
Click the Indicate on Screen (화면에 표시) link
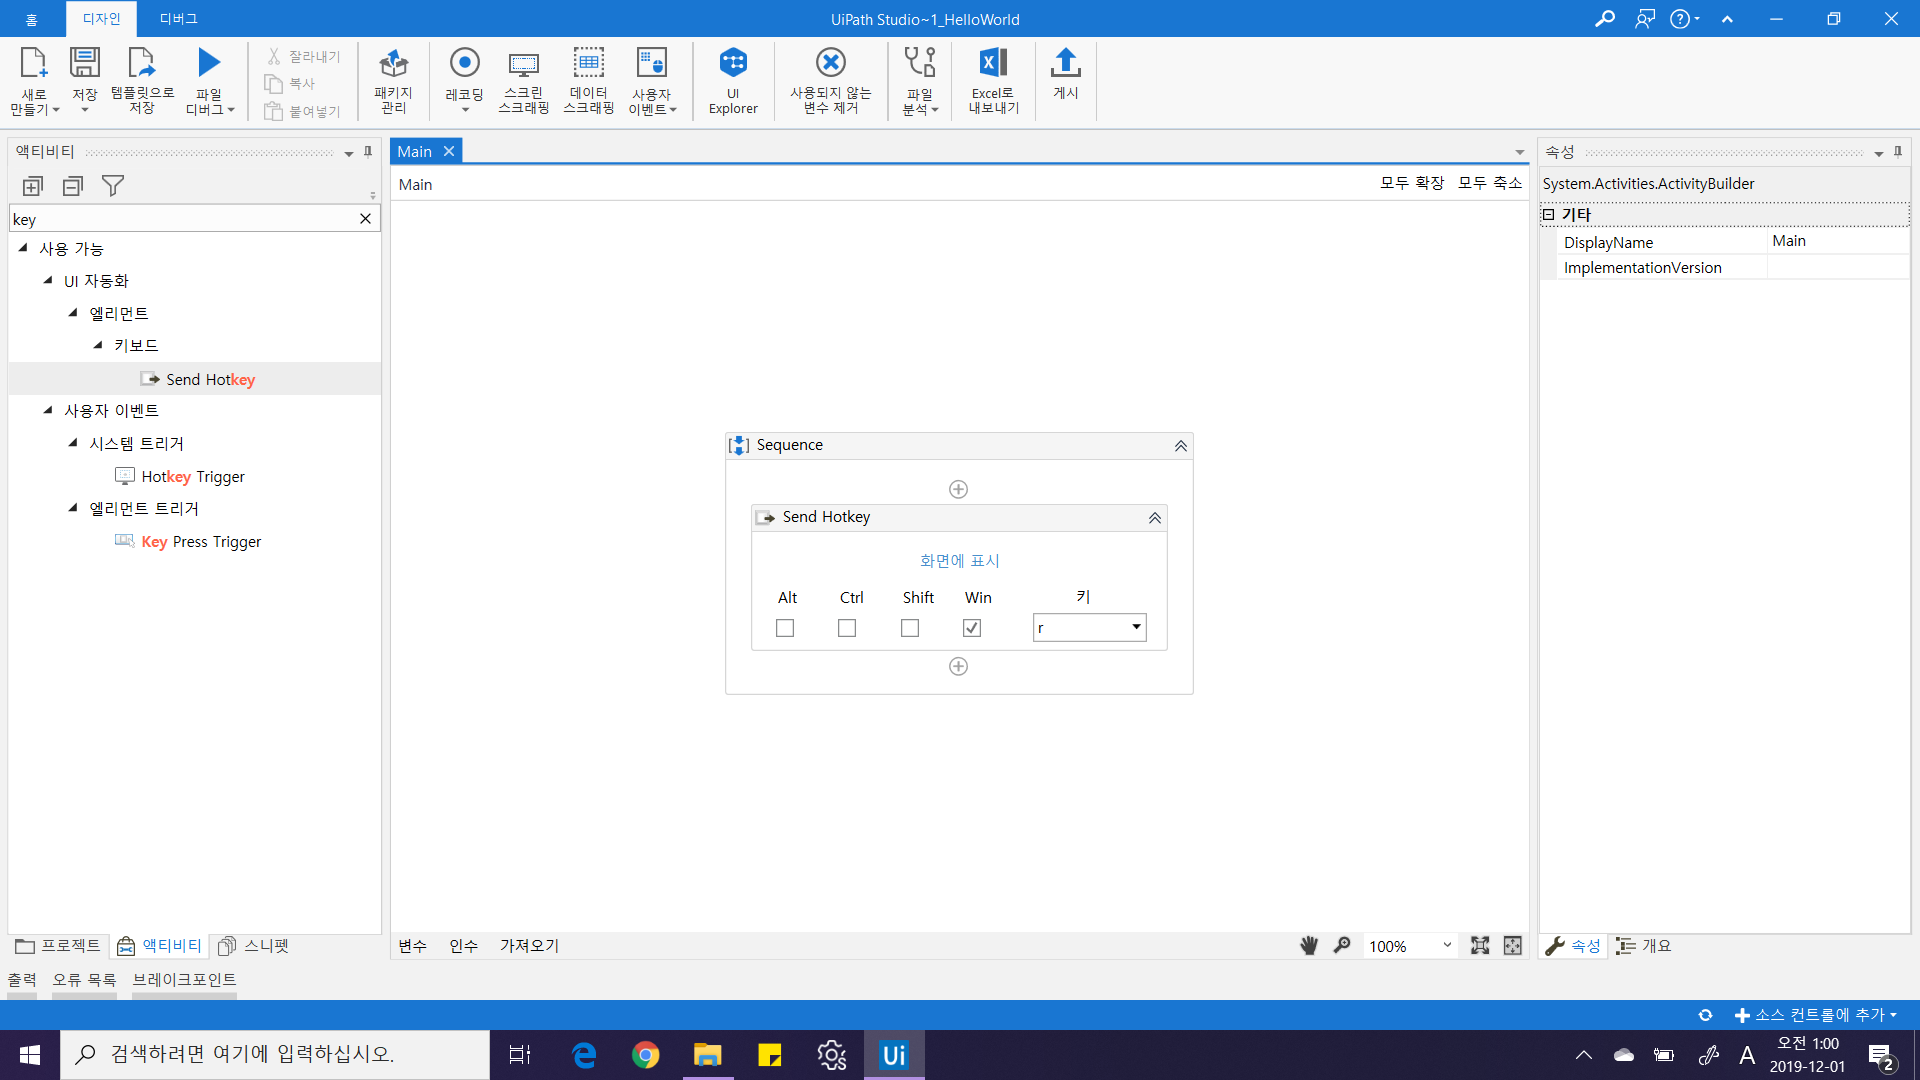(959, 561)
